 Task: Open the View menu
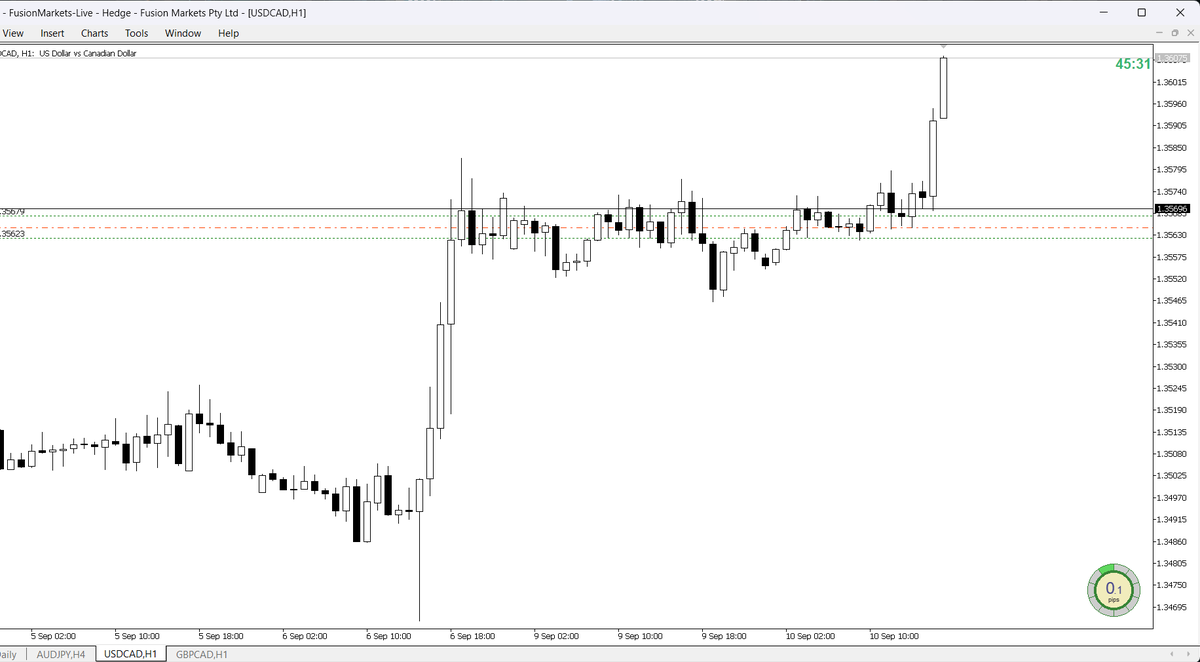(x=14, y=33)
